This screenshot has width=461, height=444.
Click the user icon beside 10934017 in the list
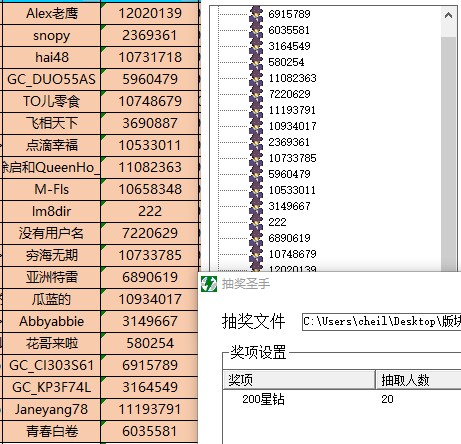pyautogui.click(x=256, y=126)
